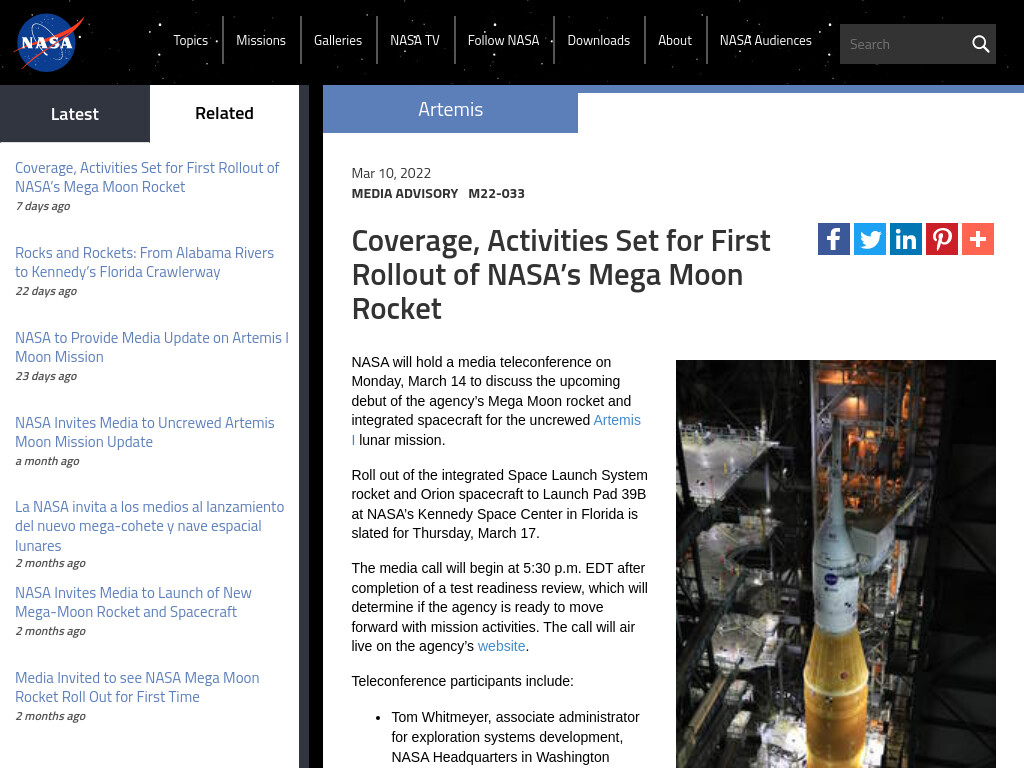This screenshot has width=1024, height=768.
Task: Click the search magnifier icon
Action: (980, 44)
